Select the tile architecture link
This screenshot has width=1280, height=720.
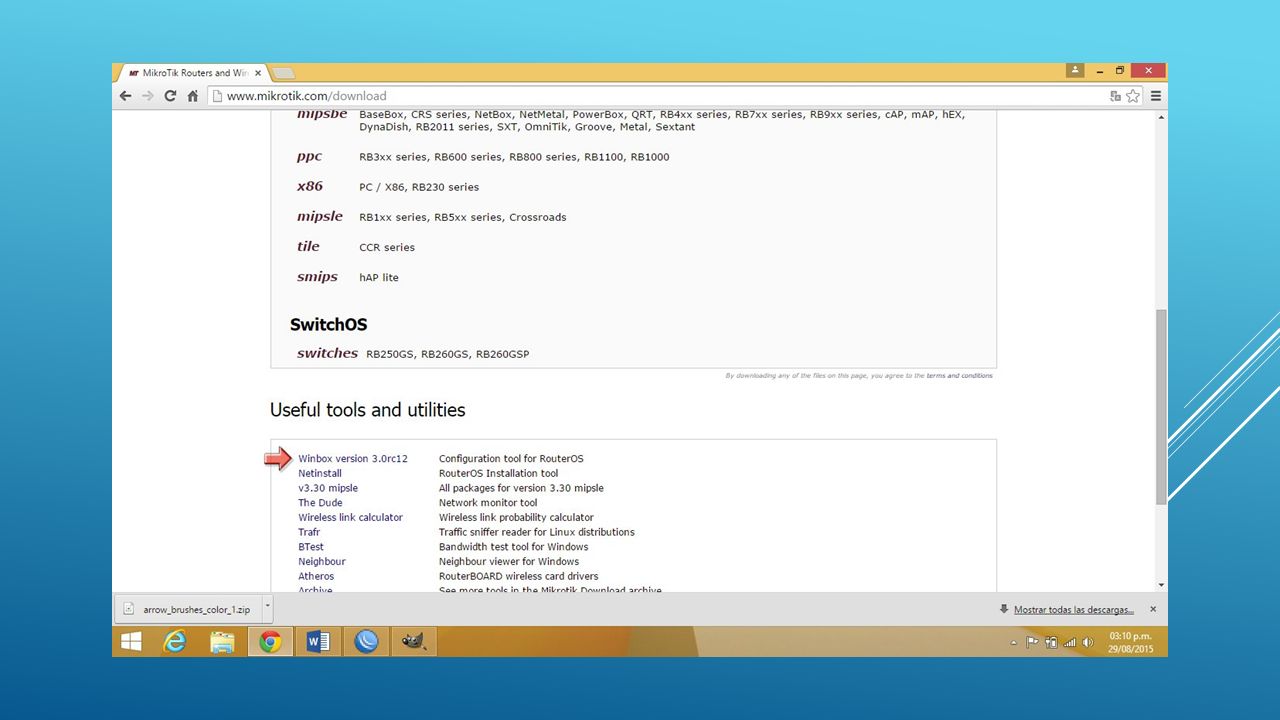(308, 246)
